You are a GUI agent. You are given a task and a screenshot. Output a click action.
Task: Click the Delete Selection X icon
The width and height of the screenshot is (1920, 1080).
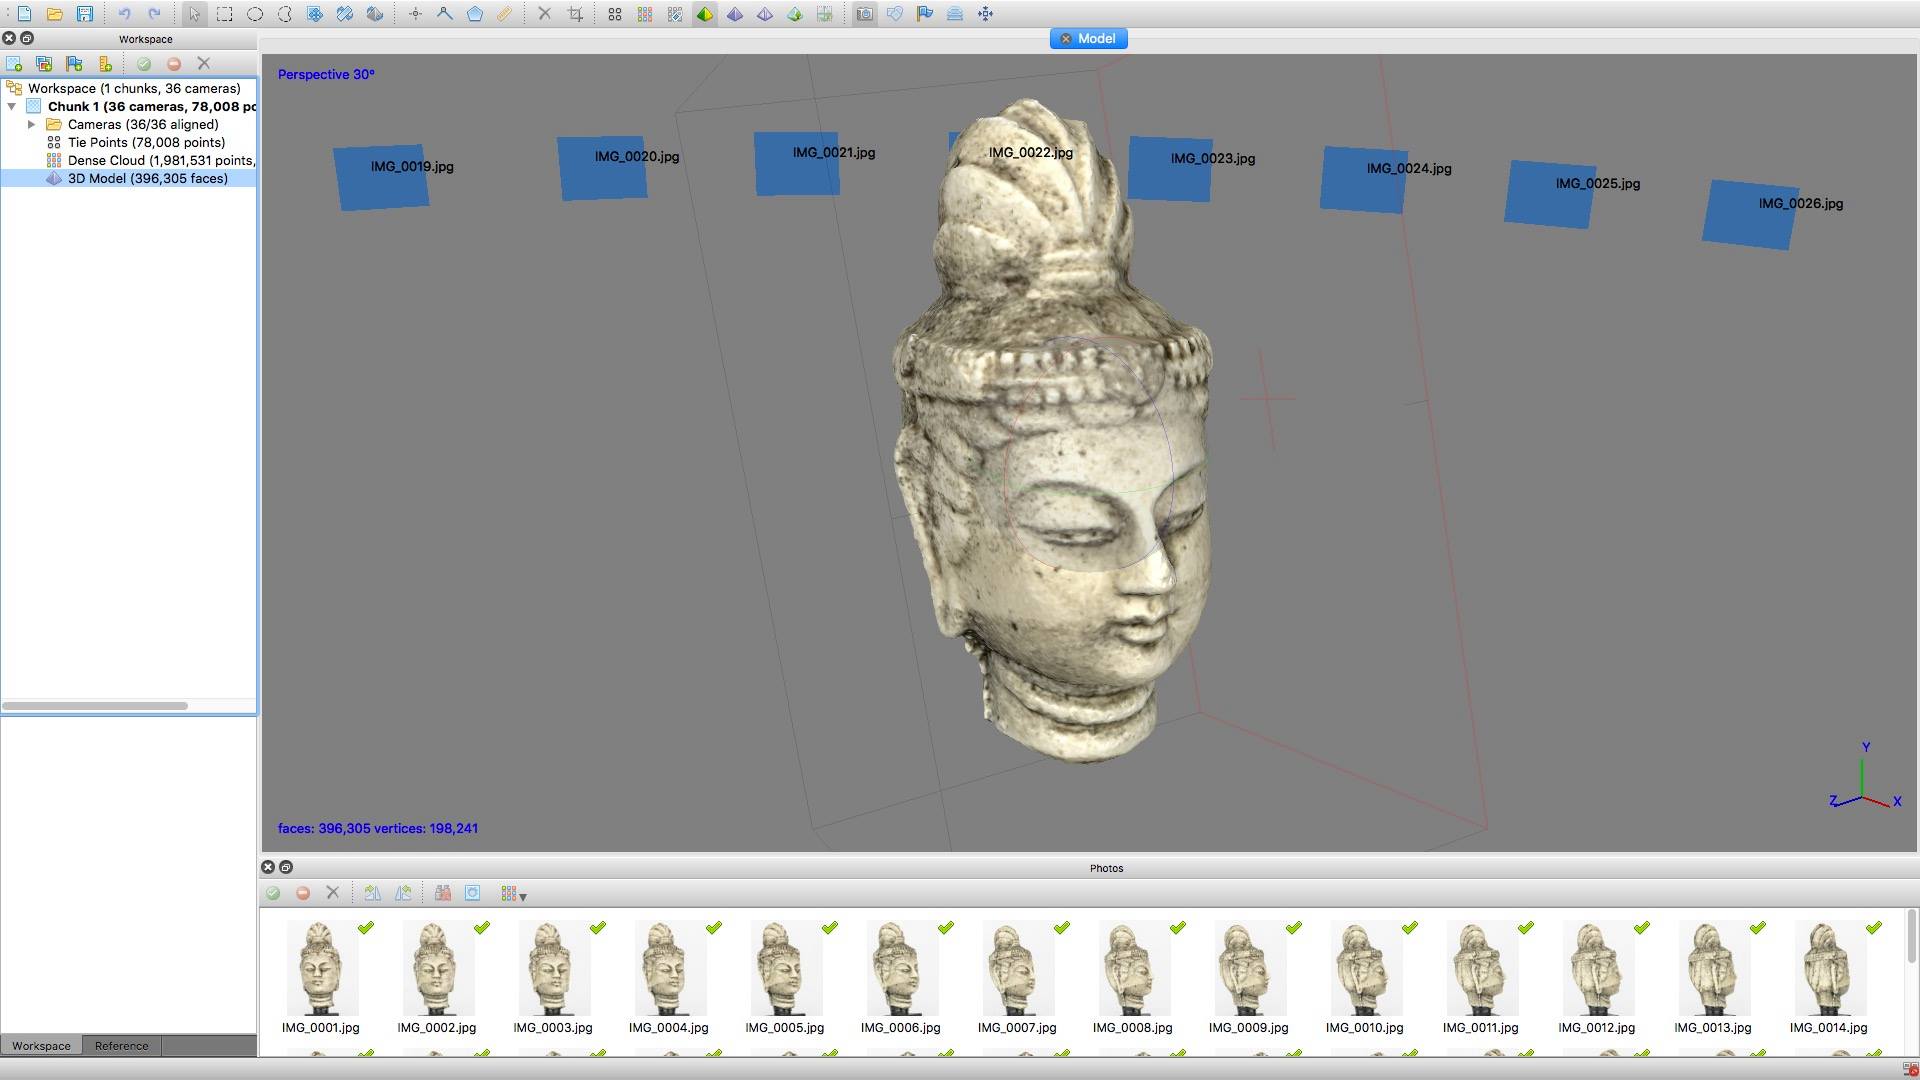point(544,14)
